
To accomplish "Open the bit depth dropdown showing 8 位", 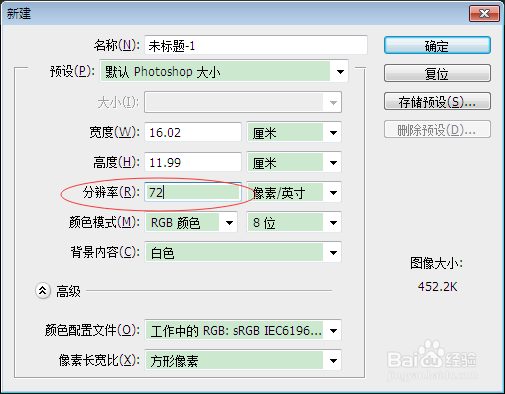I will point(294,222).
